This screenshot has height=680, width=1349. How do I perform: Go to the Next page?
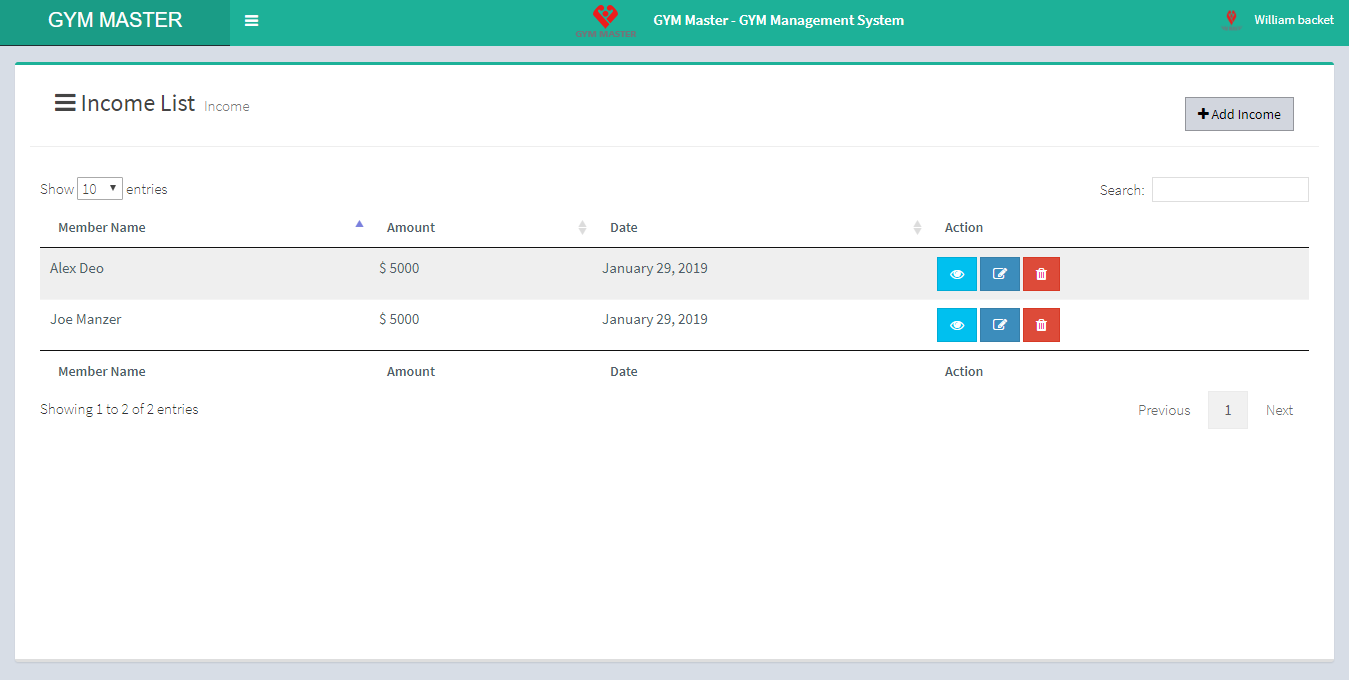click(x=1279, y=410)
